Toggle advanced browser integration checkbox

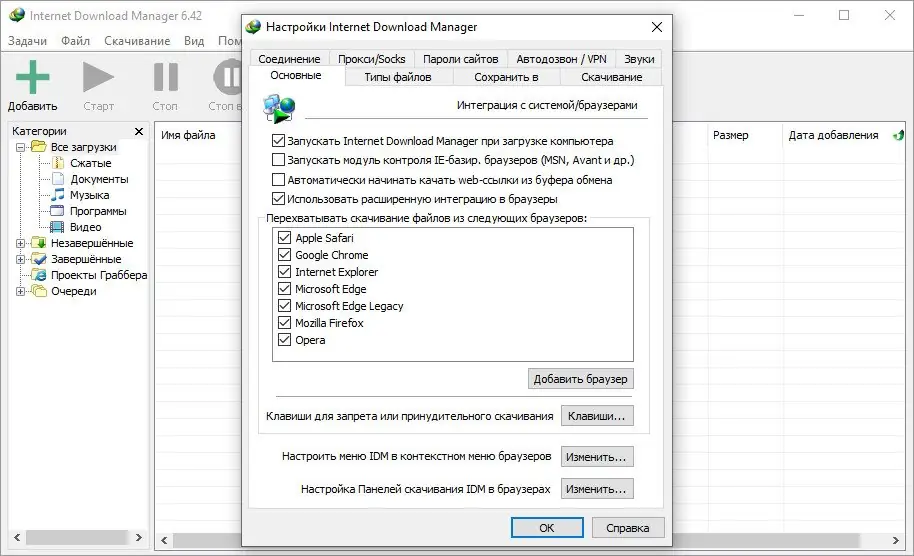[x=278, y=199]
